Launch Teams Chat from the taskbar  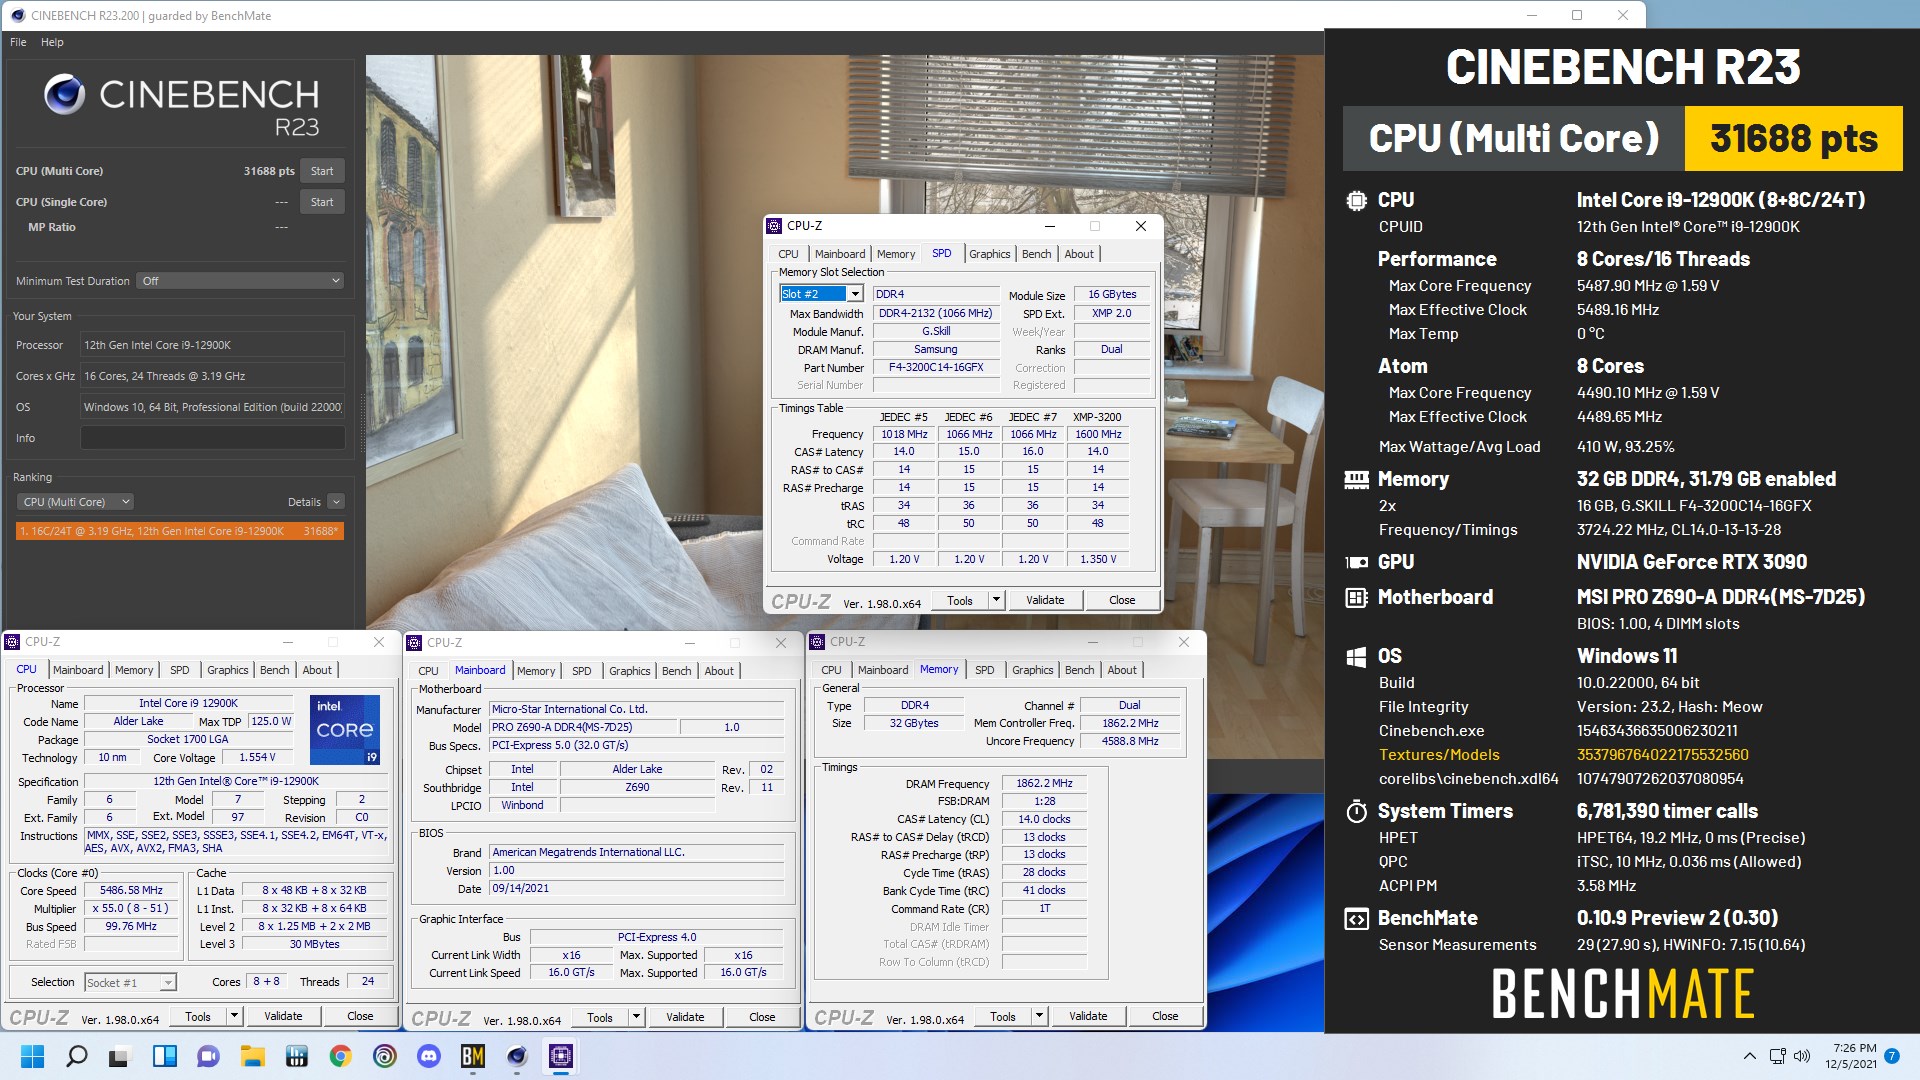pos(208,1056)
